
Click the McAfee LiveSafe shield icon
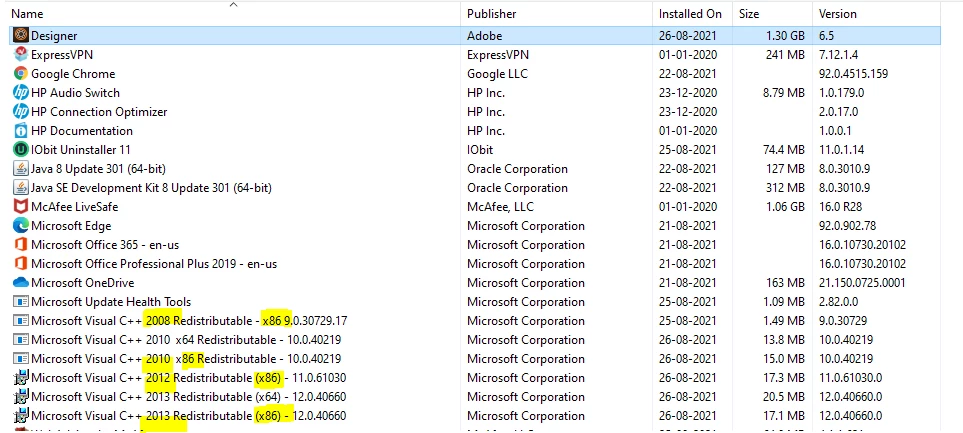pos(21,207)
